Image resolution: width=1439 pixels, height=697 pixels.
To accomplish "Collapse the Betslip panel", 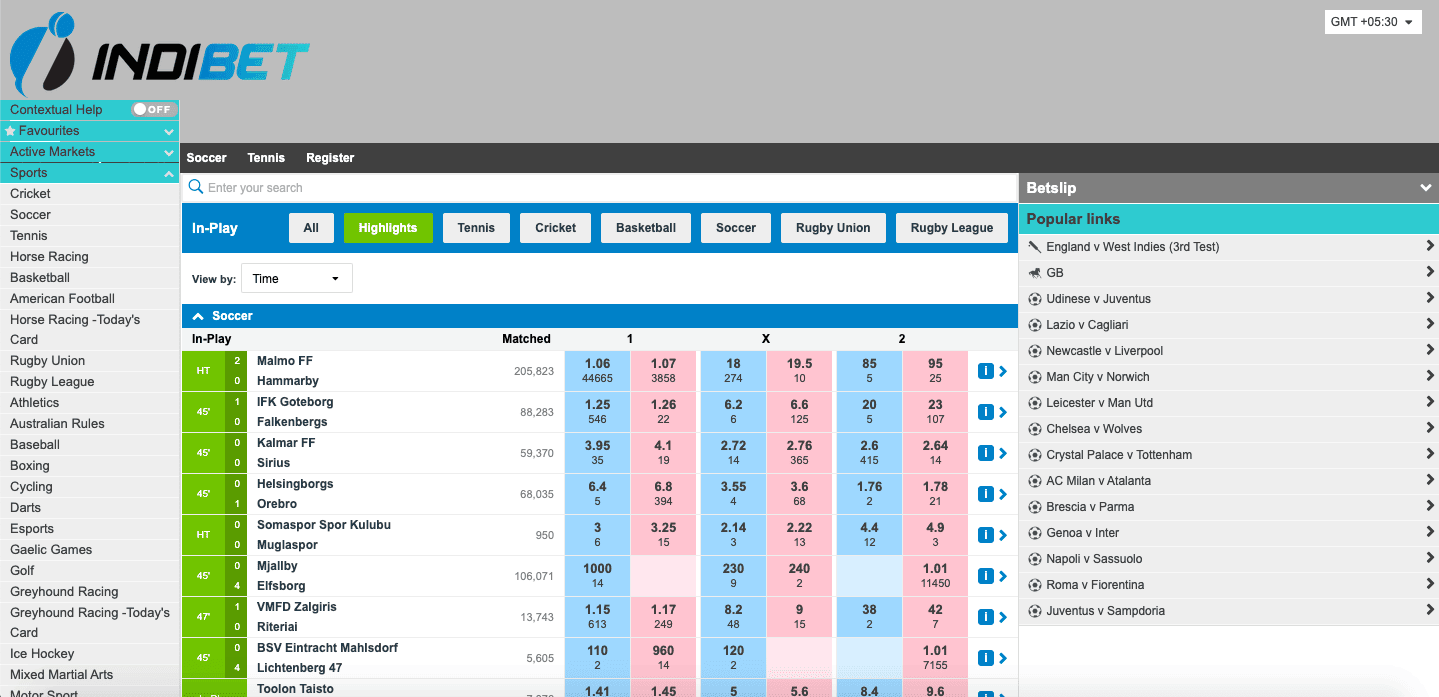I will (x=1425, y=188).
